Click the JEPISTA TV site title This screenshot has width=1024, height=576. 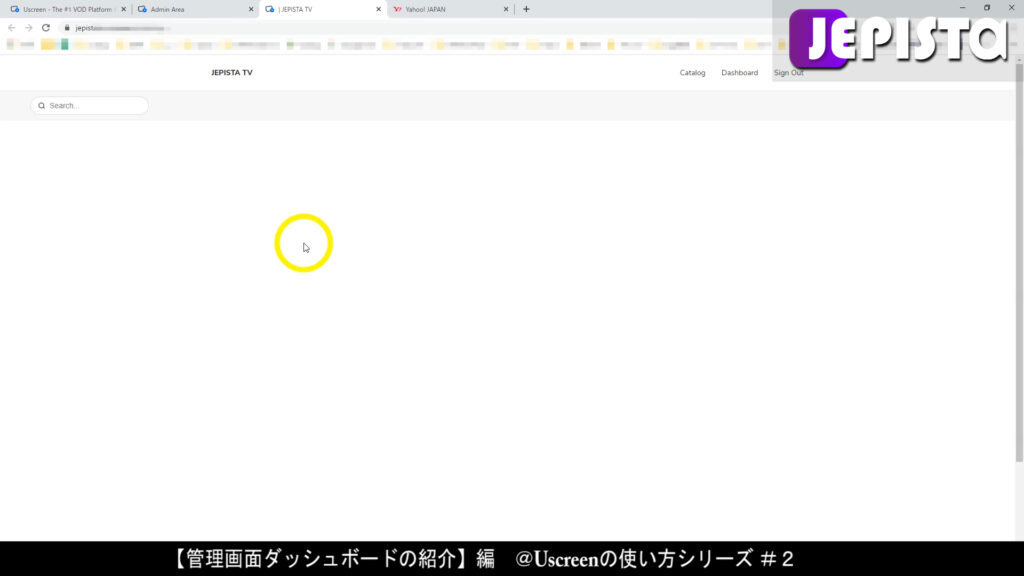[232, 72]
